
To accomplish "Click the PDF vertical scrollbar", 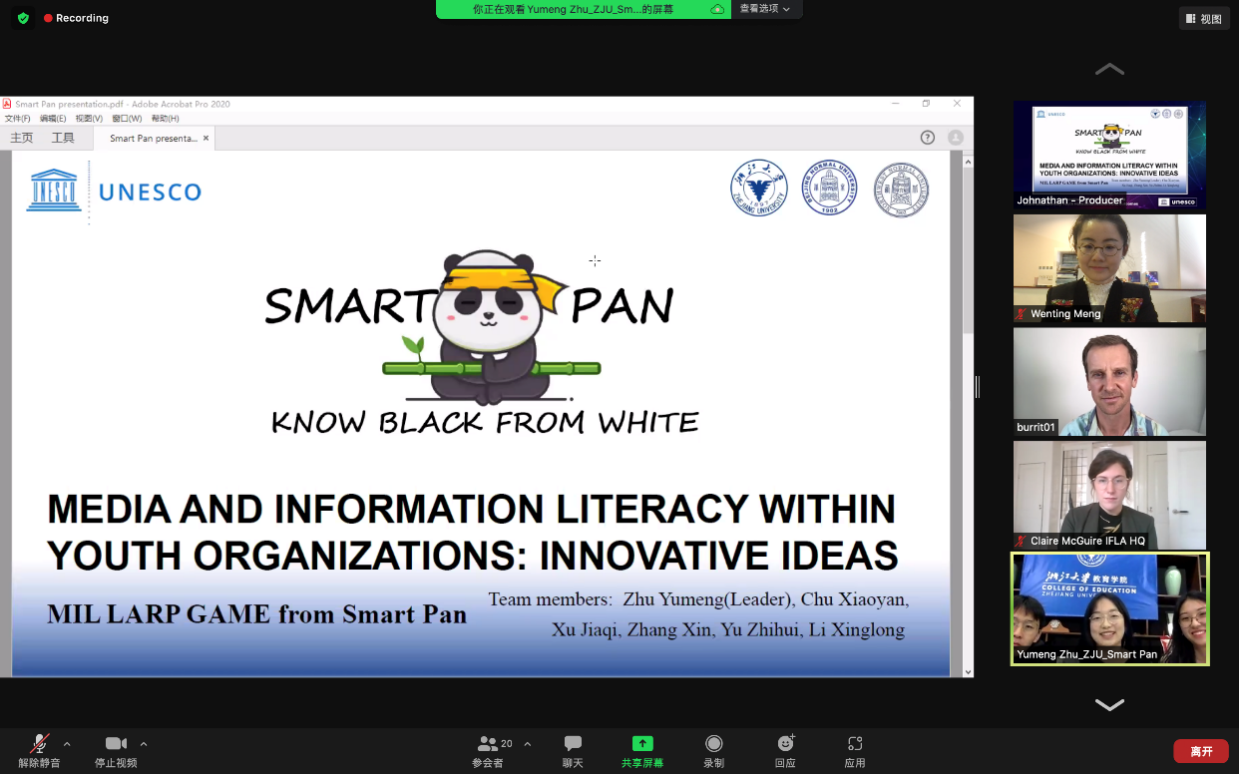I will click(x=967, y=250).
